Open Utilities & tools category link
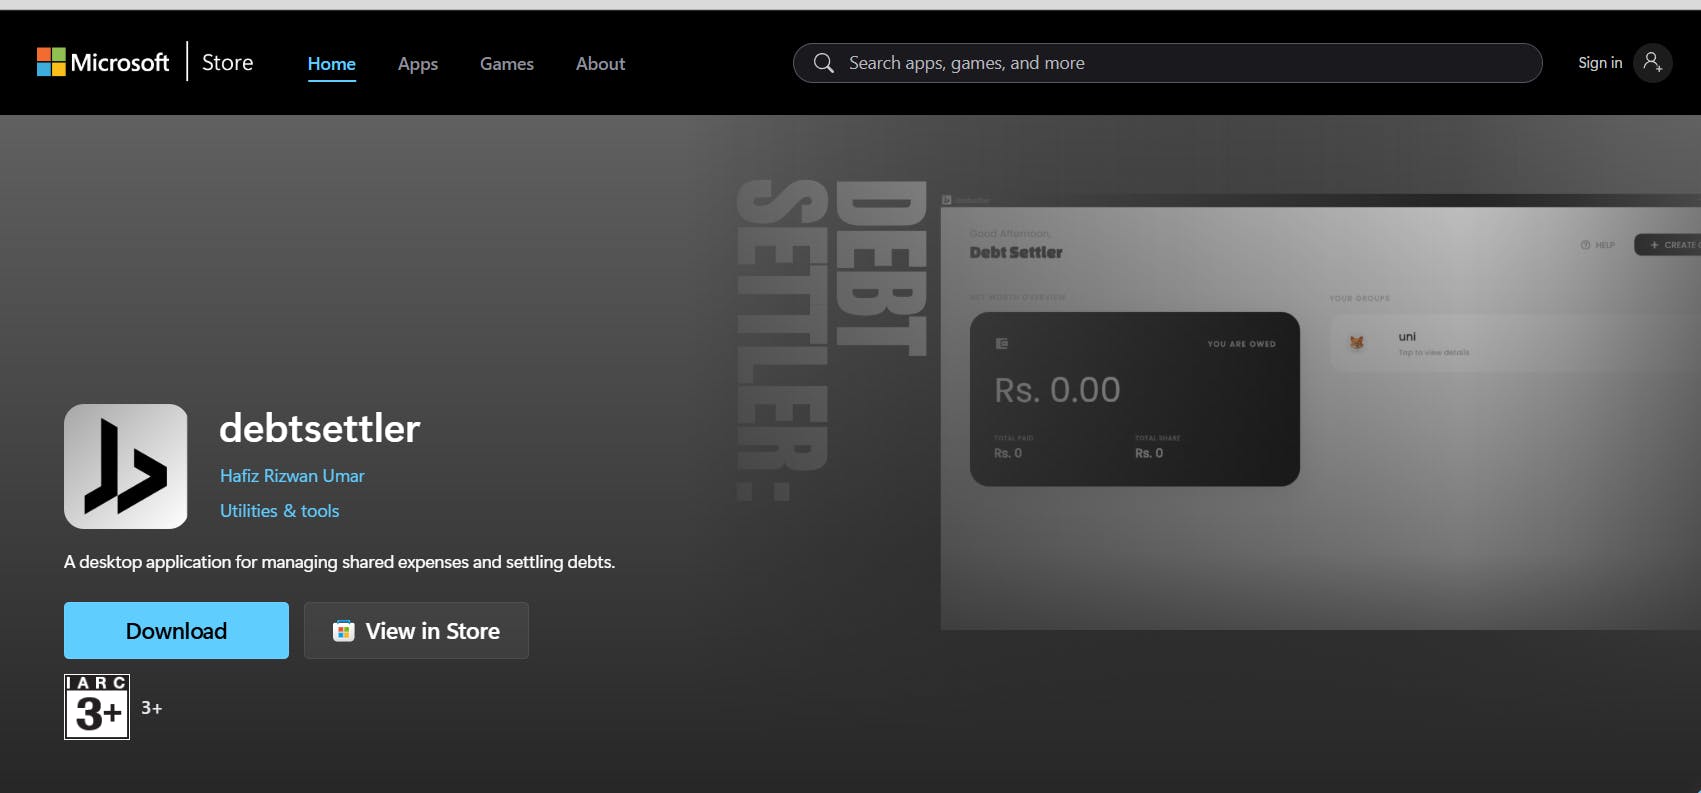This screenshot has height=793, width=1701. click(x=279, y=511)
